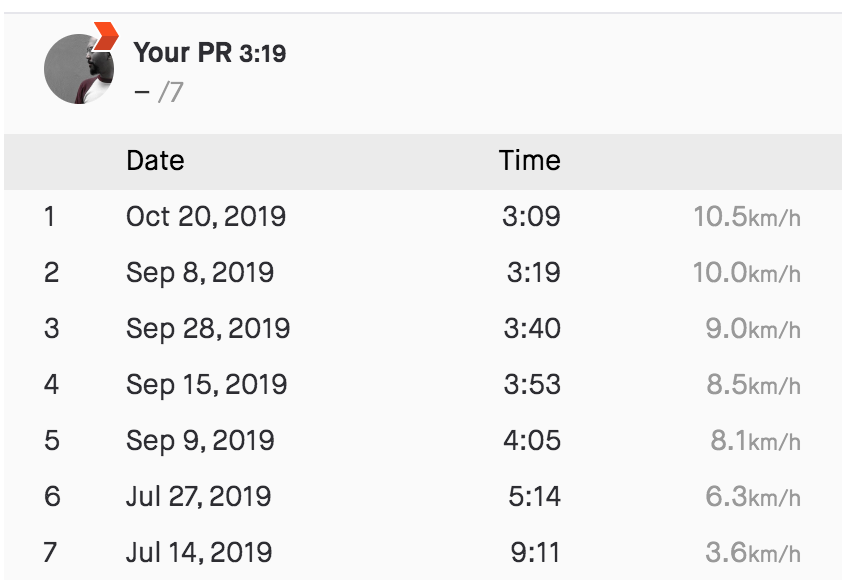Click the 3.6km/h speed value
The image size is (850, 580).
click(753, 552)
